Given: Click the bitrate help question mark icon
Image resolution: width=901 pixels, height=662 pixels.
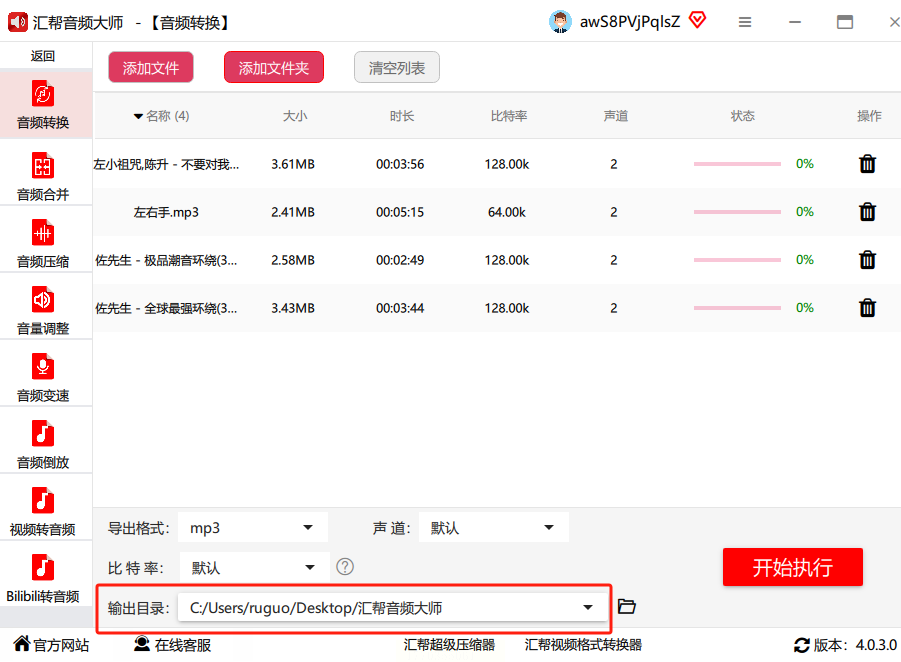Looking at the screenshot, I should [345, 567].
